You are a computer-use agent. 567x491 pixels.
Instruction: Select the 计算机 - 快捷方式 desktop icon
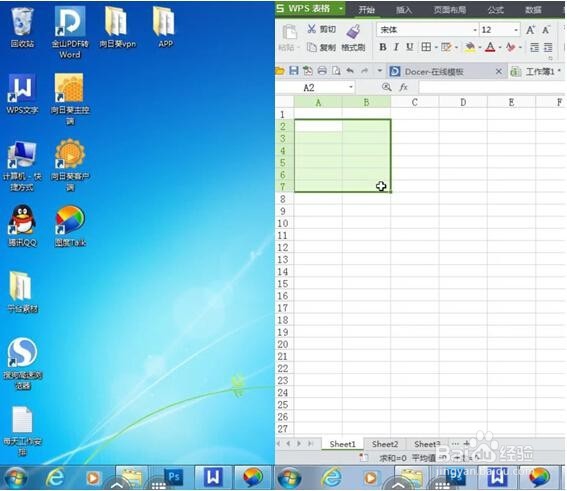pos(22,166)
